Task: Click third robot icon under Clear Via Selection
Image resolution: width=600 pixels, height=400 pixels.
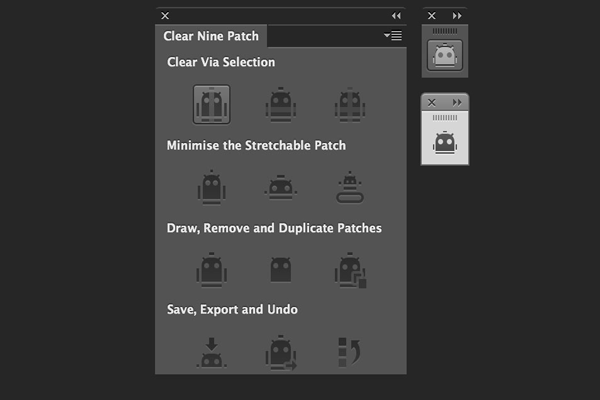Action: 350,104
